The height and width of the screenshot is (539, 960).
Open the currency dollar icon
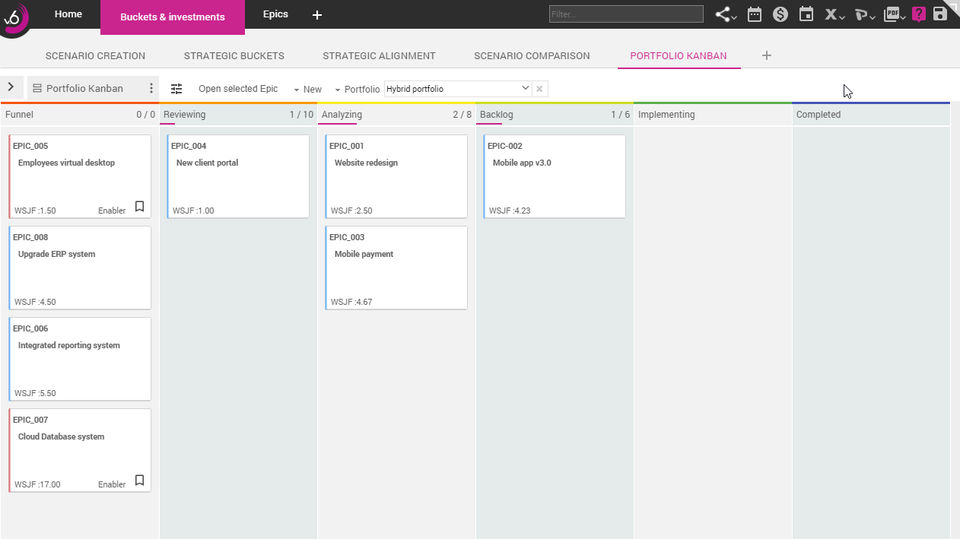pos(780,14)
